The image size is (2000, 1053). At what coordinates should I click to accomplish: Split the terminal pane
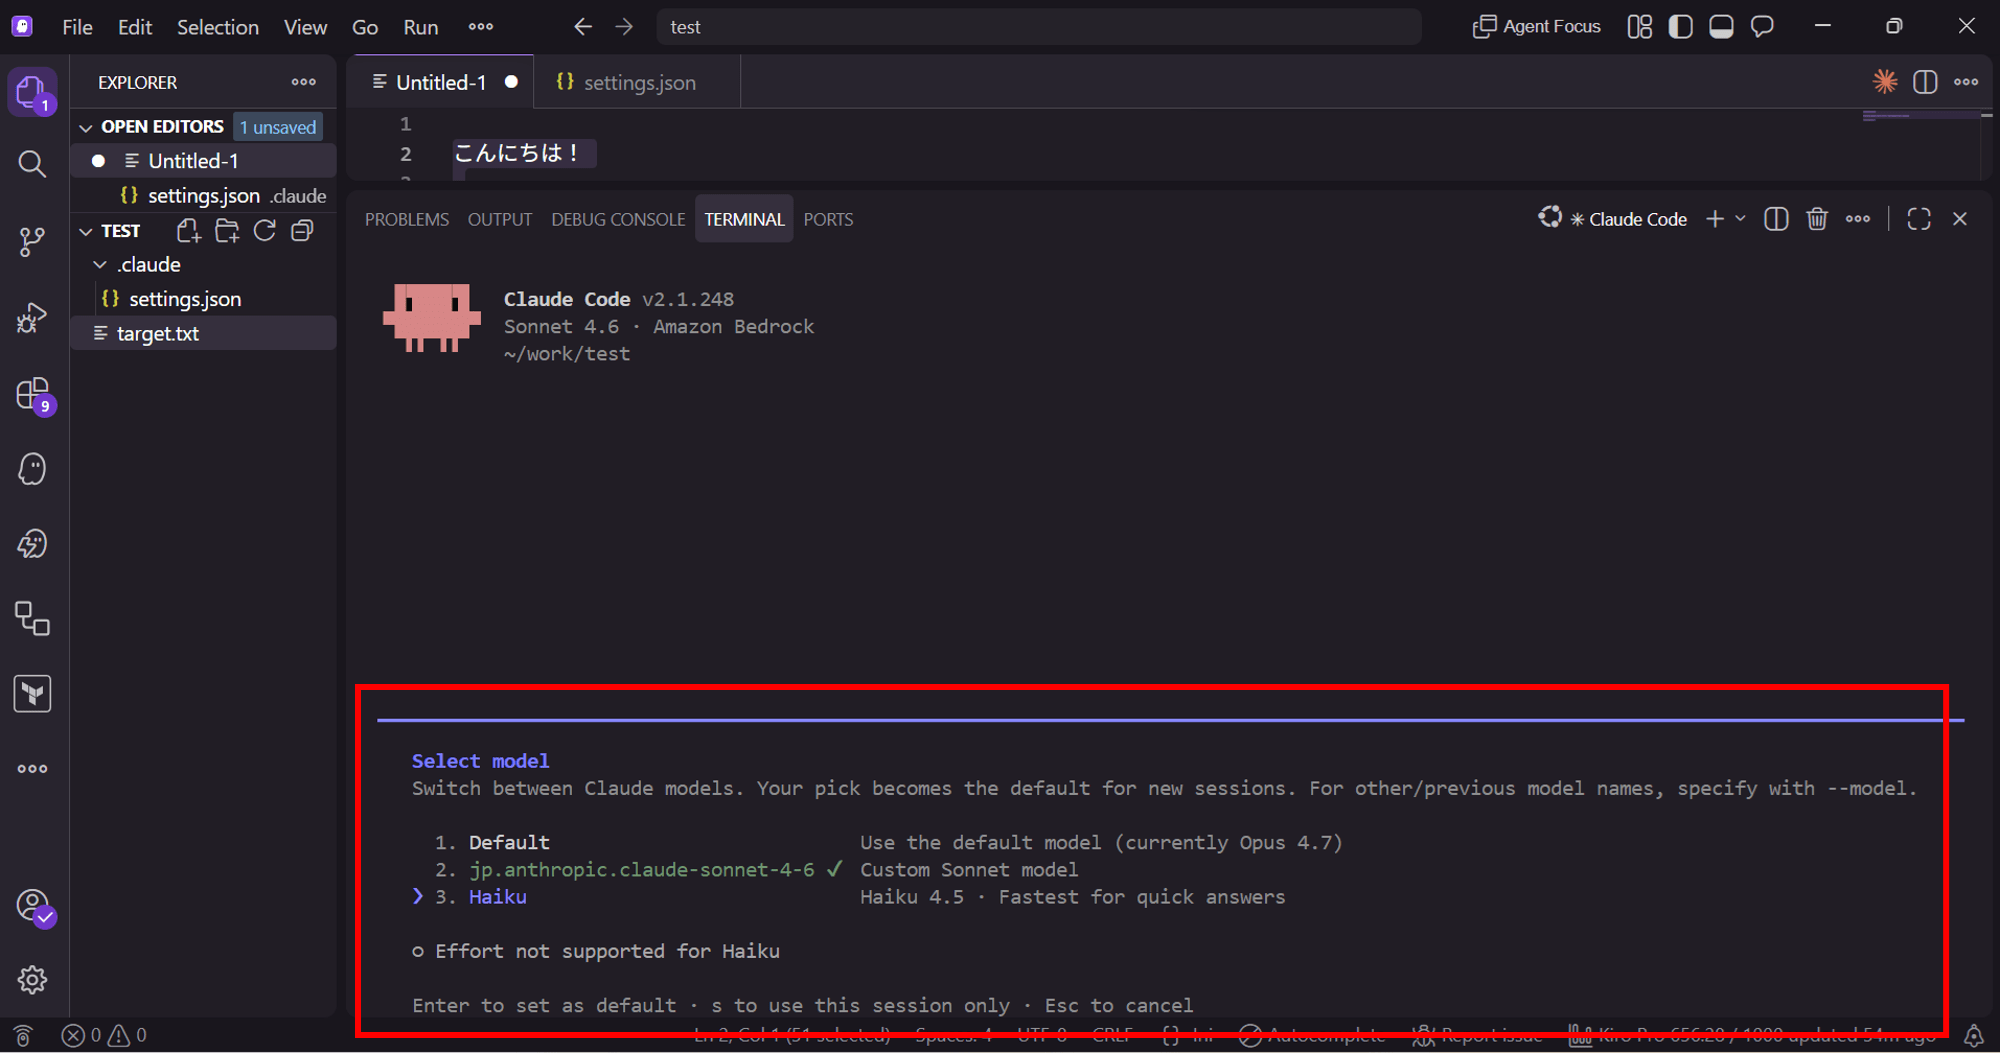coord(1776,219)
